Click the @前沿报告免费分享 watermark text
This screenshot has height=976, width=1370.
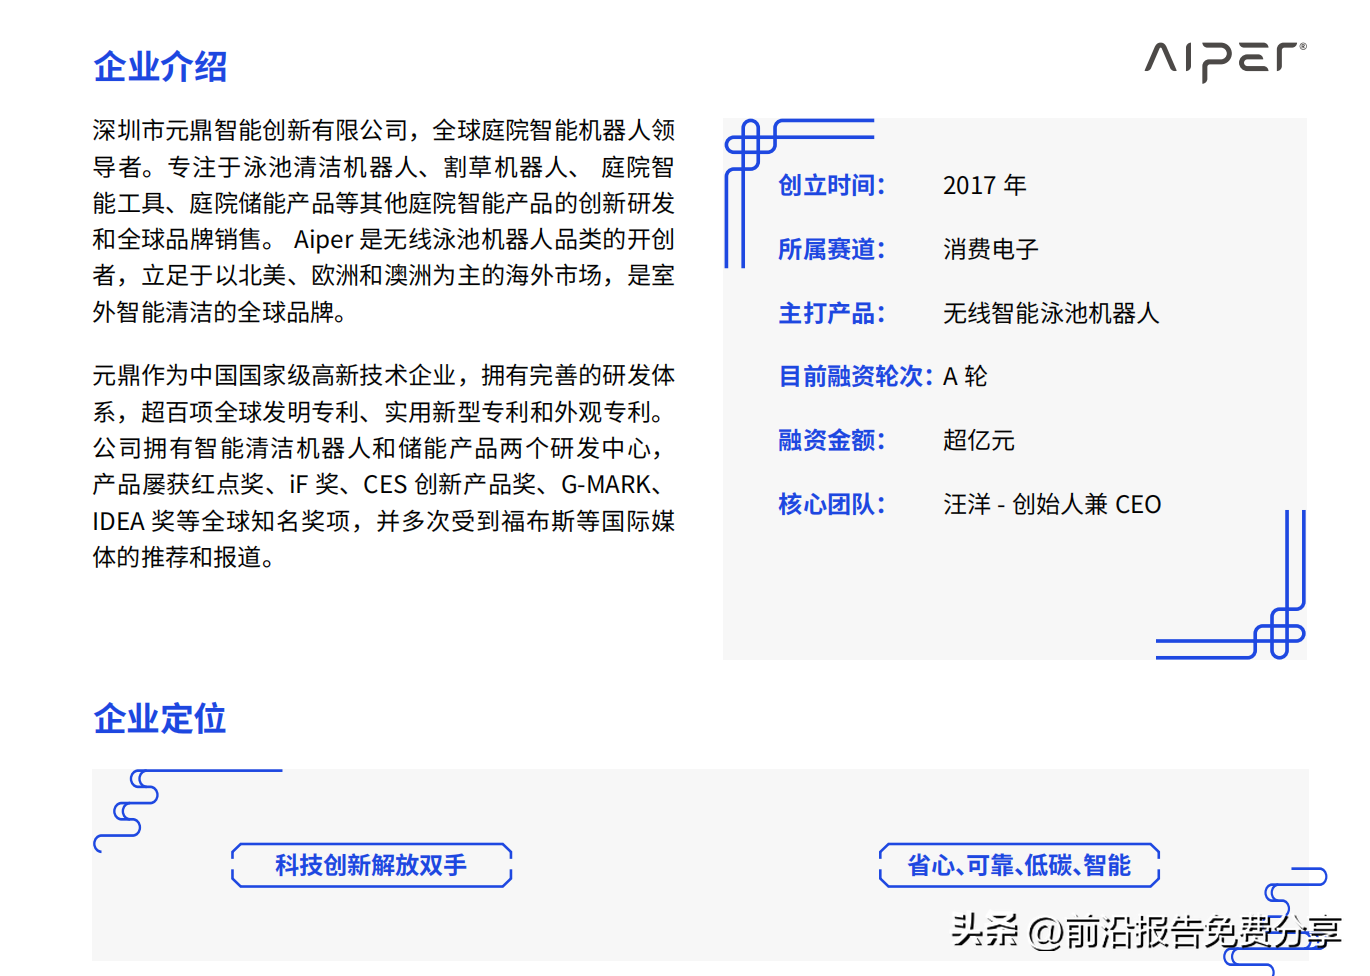tap(1185, 930)
